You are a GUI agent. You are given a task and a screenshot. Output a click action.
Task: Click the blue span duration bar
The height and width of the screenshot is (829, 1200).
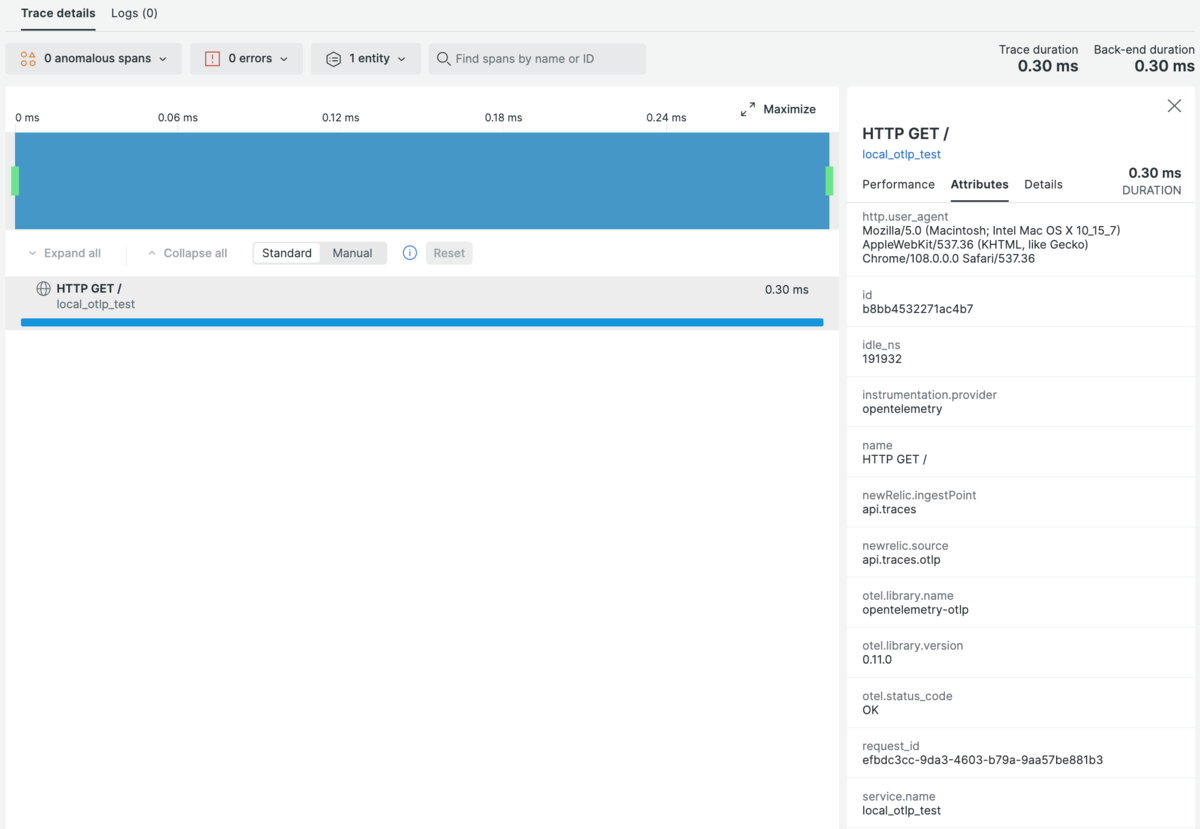click(420, 322)
